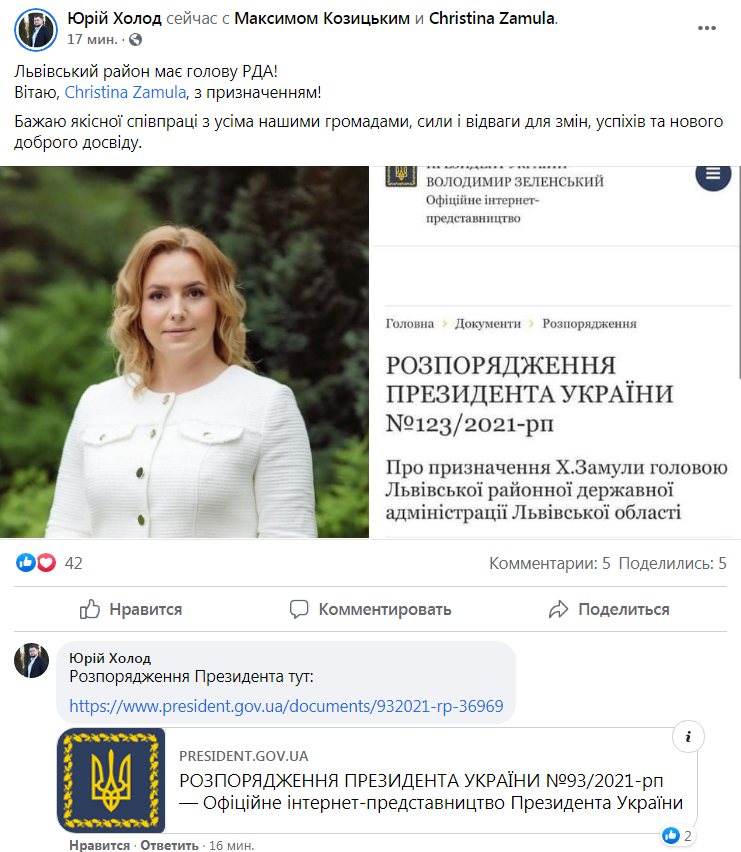This screenshot has height=852, width=741.
Task: Click Юрій Холод's post avatar
Action: pyautogui.click(x=36, y=30)
